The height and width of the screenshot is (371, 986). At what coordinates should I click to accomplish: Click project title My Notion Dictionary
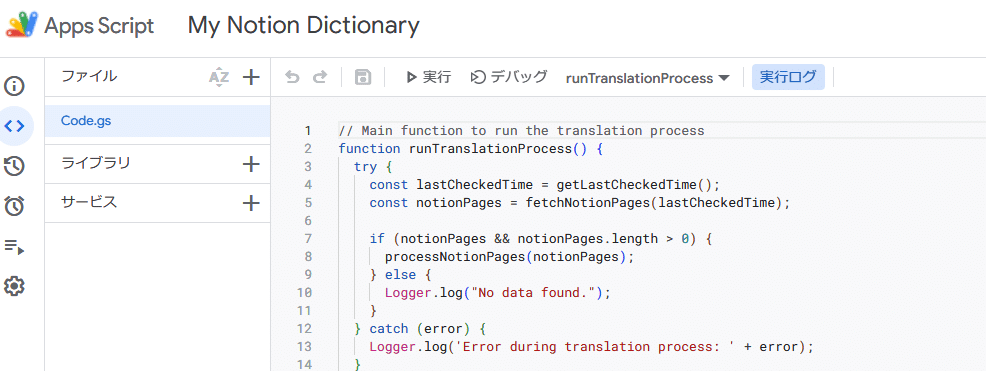(304, 26)
